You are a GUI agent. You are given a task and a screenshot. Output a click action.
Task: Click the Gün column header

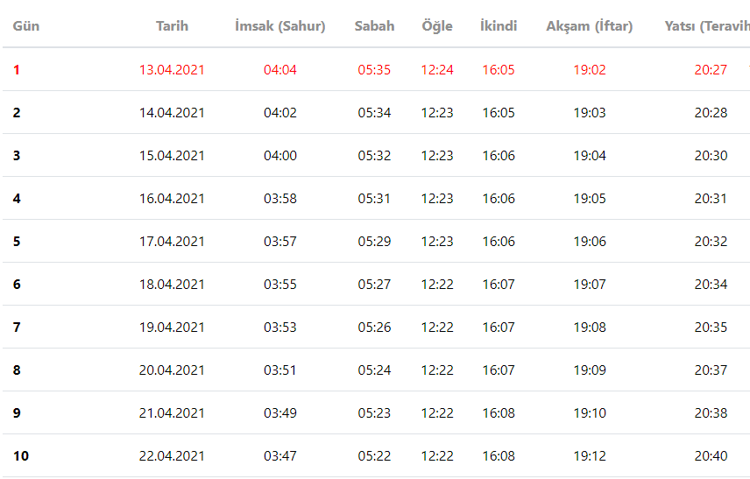point(26,26)
